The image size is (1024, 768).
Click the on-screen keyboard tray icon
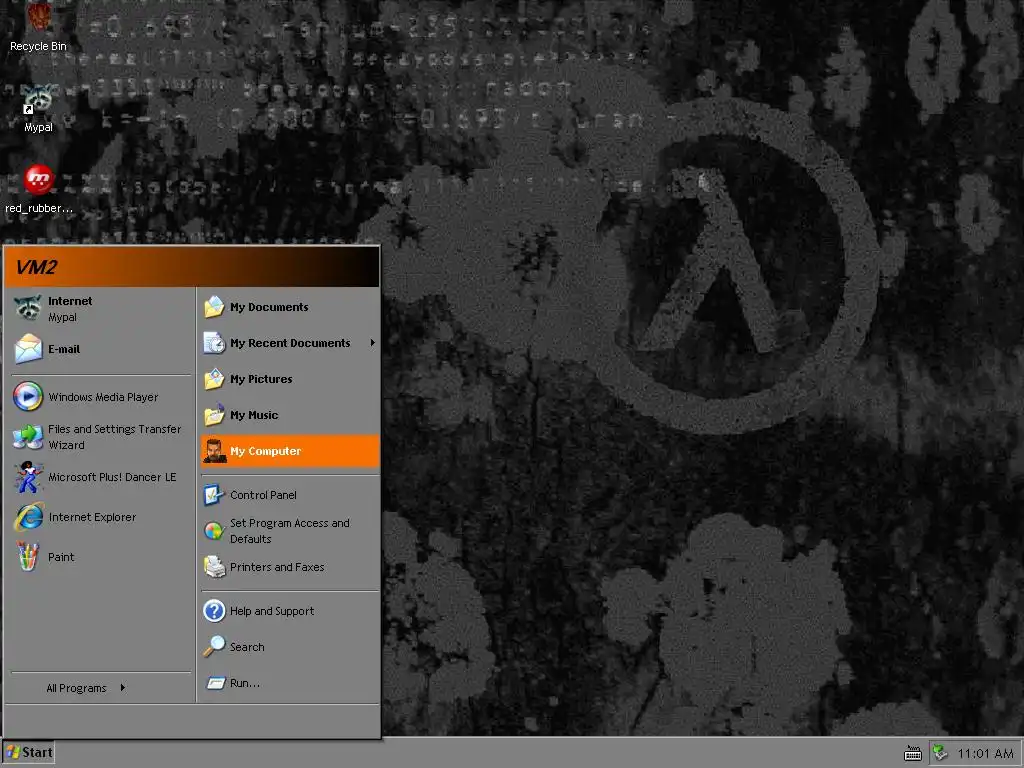[913, 754]
